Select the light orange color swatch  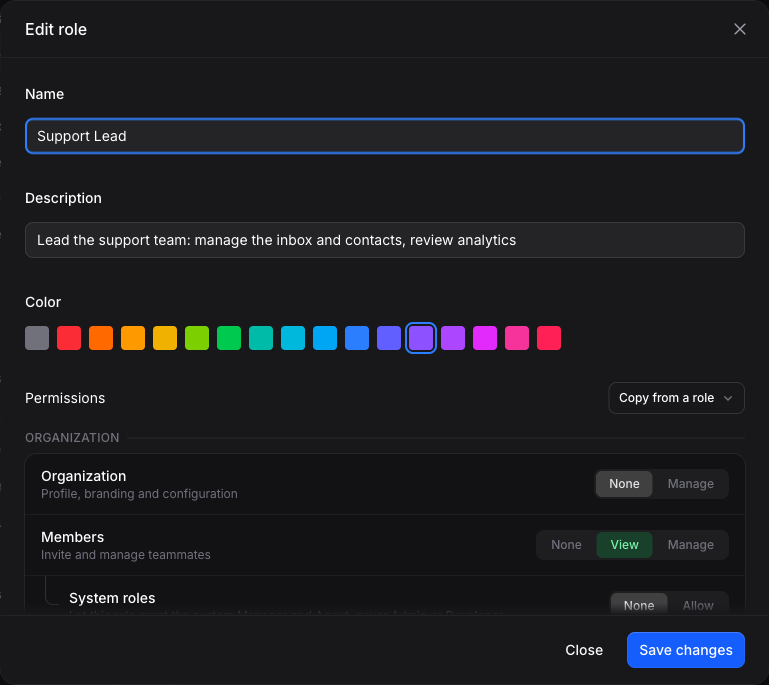133,338
